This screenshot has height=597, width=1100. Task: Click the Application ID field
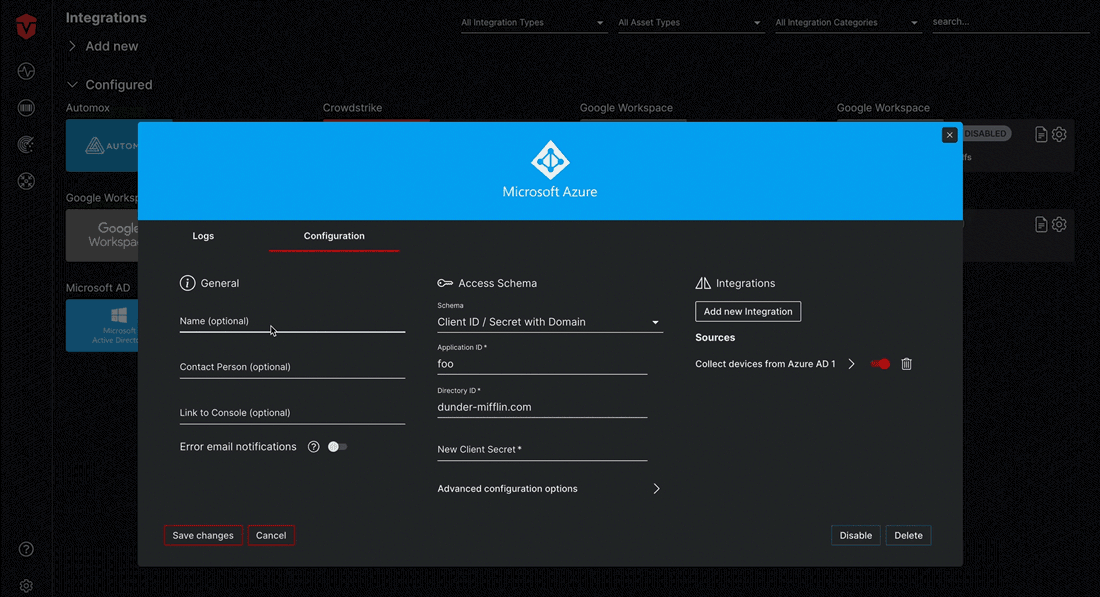coord(542,364)
